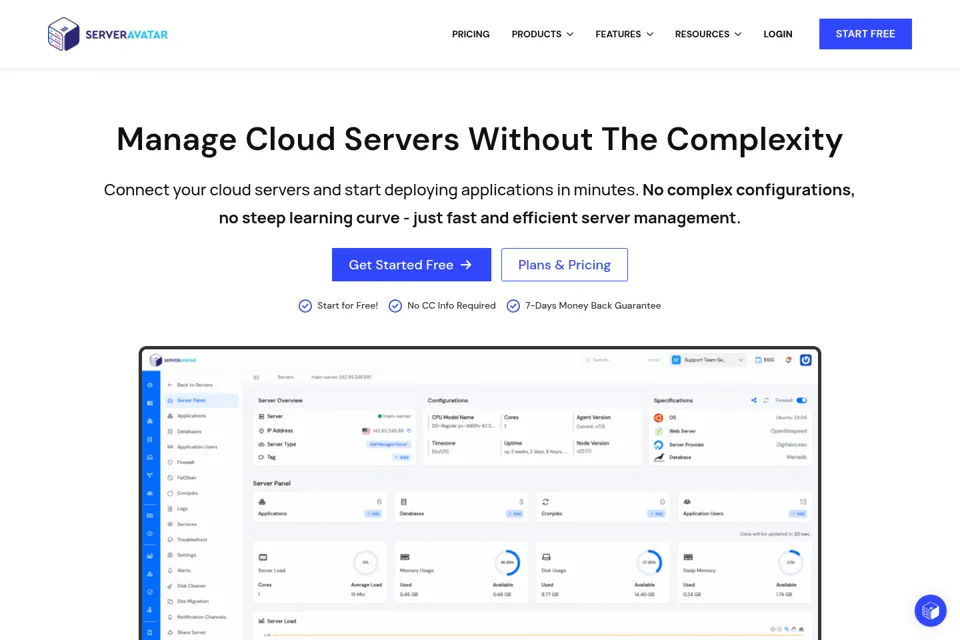Toggle the sidebar collapse icon near breadcrumb

[257, 377]
